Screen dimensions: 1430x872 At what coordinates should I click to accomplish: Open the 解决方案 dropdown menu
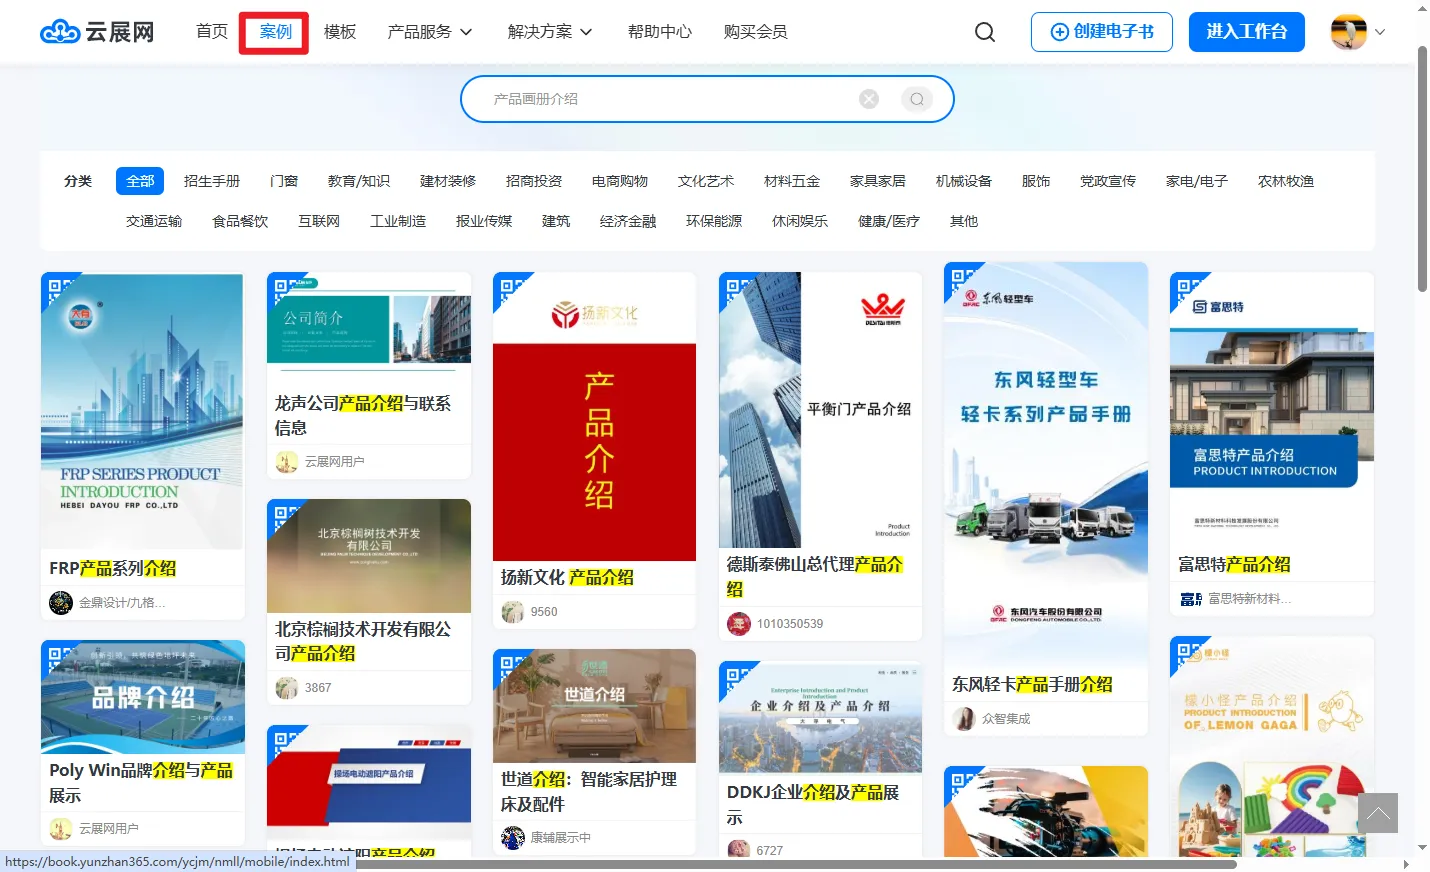coord(550,32)
